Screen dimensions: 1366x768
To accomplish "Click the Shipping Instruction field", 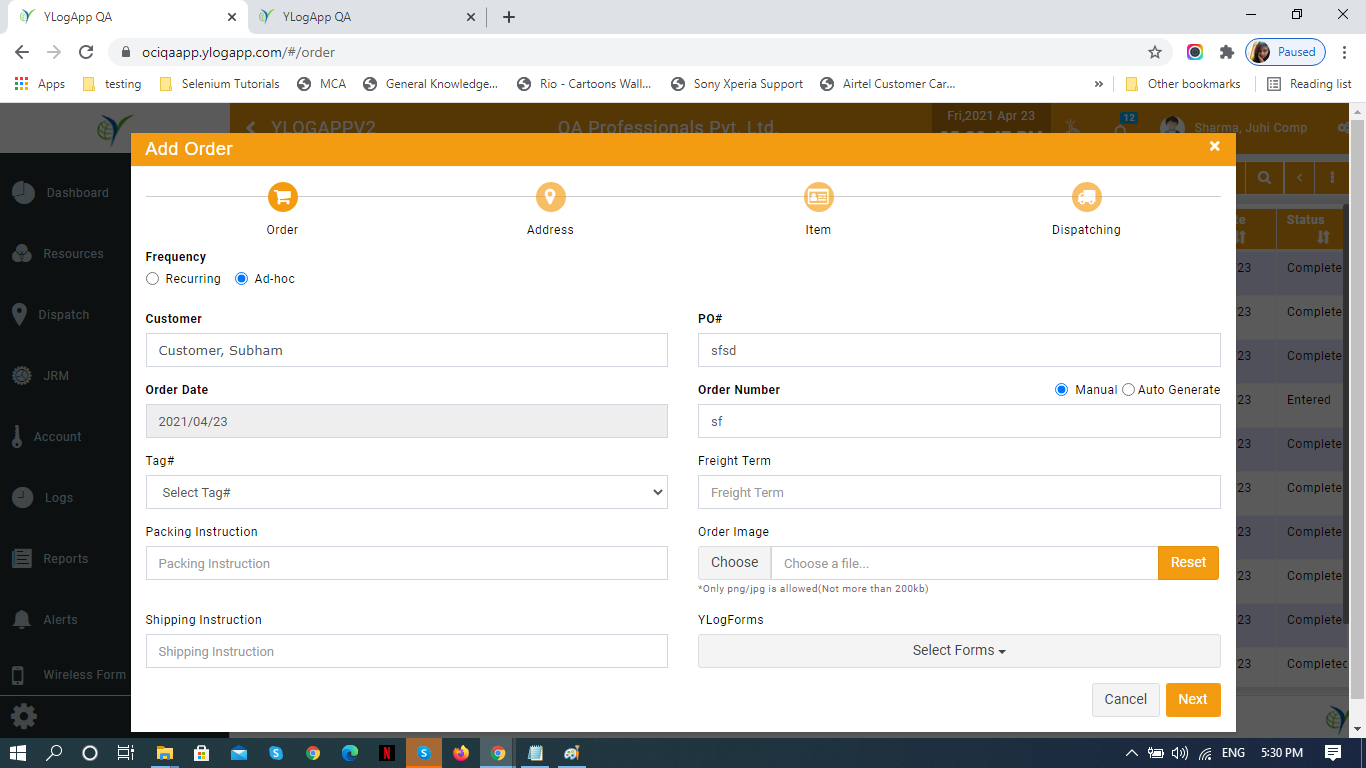I will coord(407,651).
